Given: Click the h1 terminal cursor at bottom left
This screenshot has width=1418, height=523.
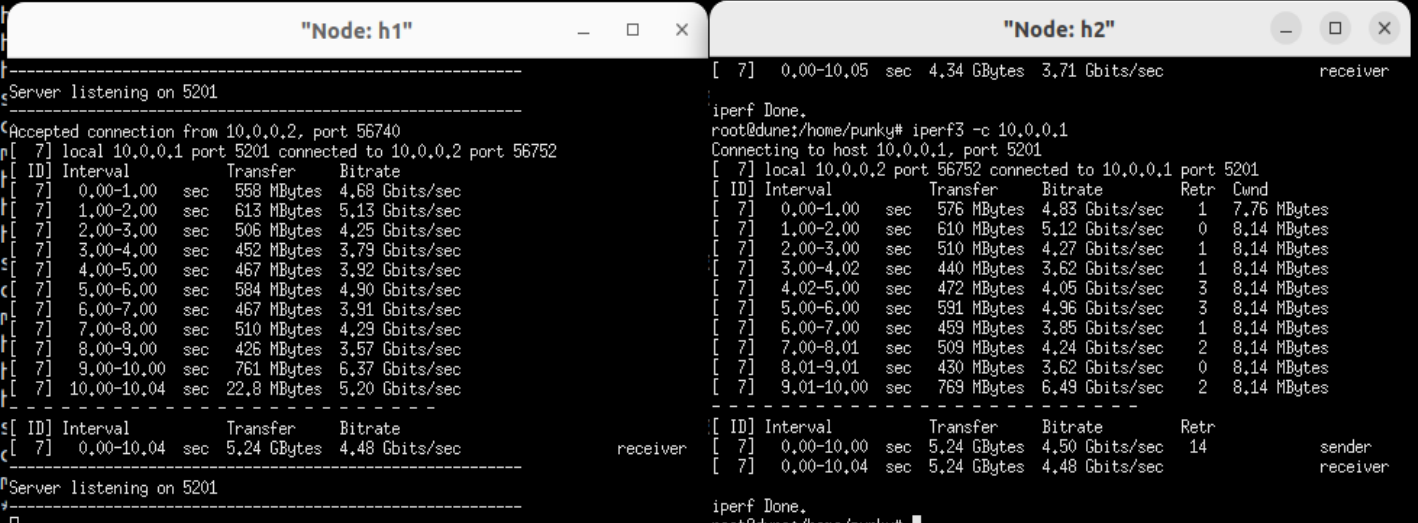Looking at the screenshot, I should pyautogui.click(x=15, y=520).
